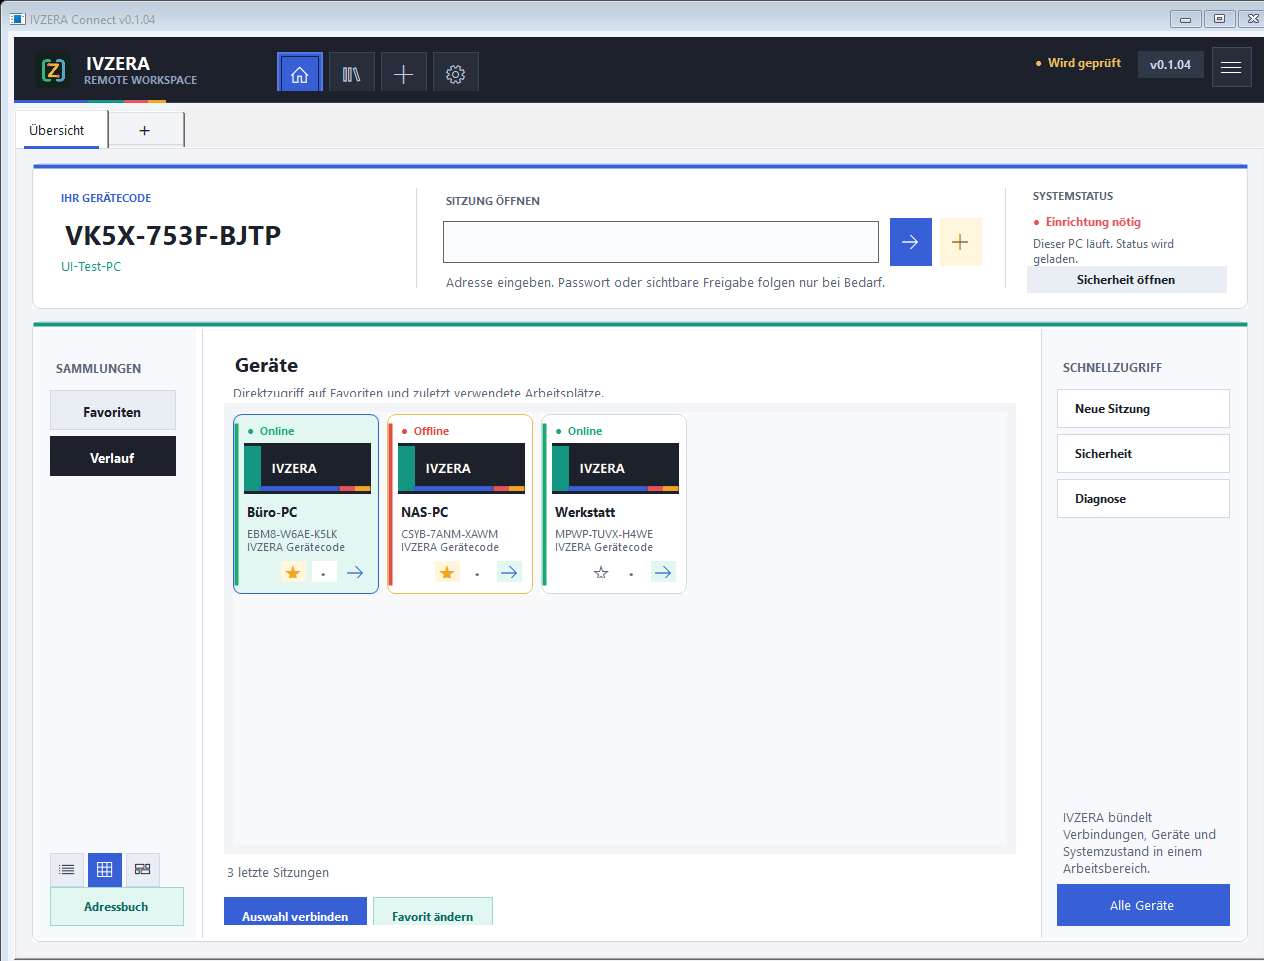Open the library/address book toolbar icon
Screen dimensions: 1264x961
click(351, 74)
